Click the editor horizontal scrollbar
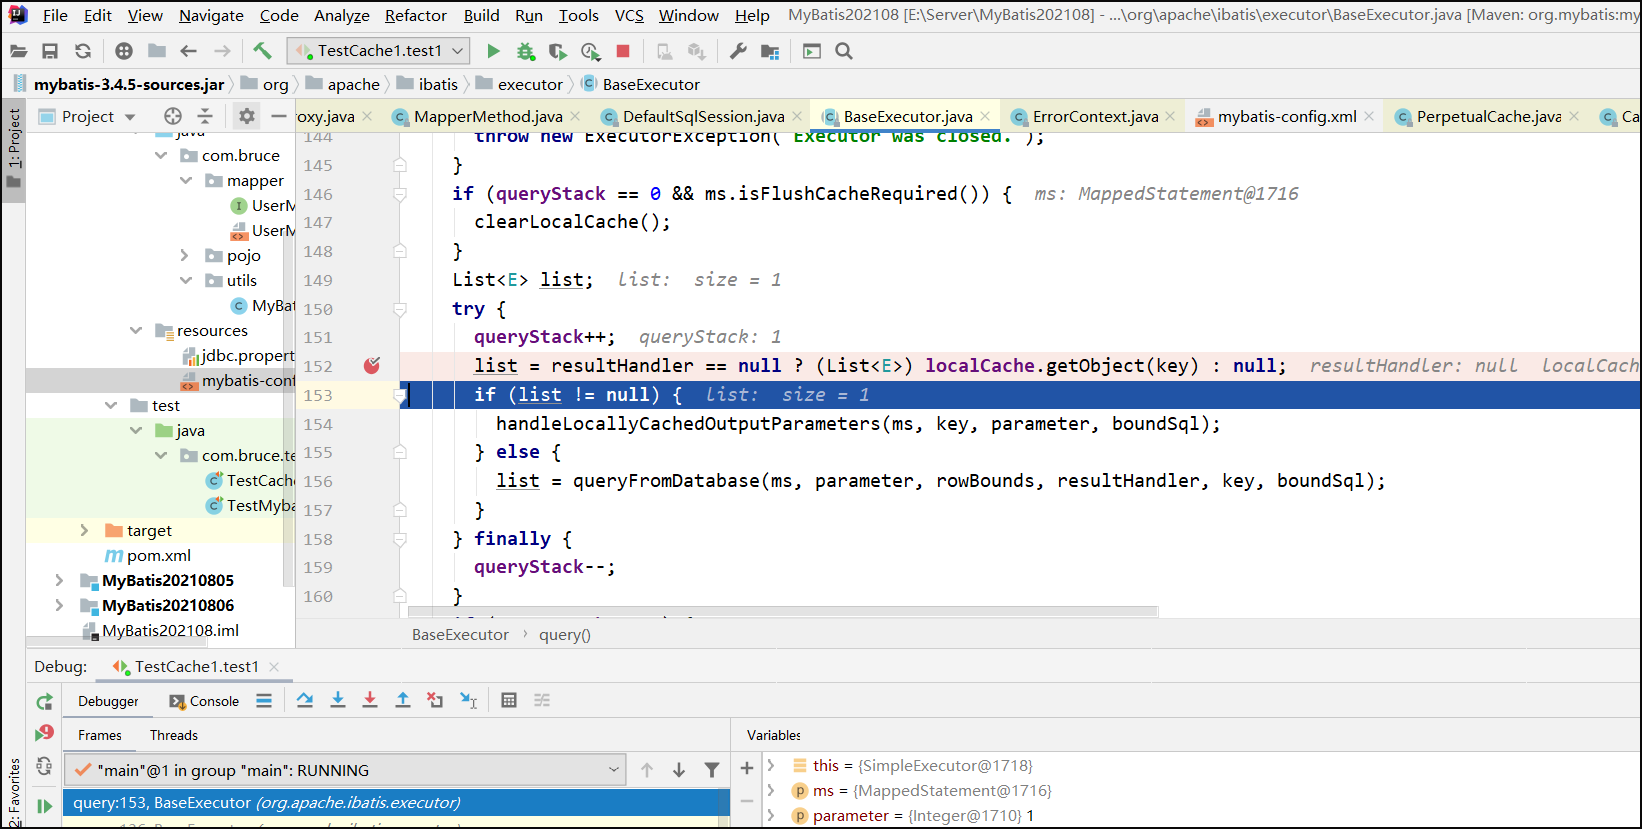The image size is (1642, 829). tap(783, 611)
